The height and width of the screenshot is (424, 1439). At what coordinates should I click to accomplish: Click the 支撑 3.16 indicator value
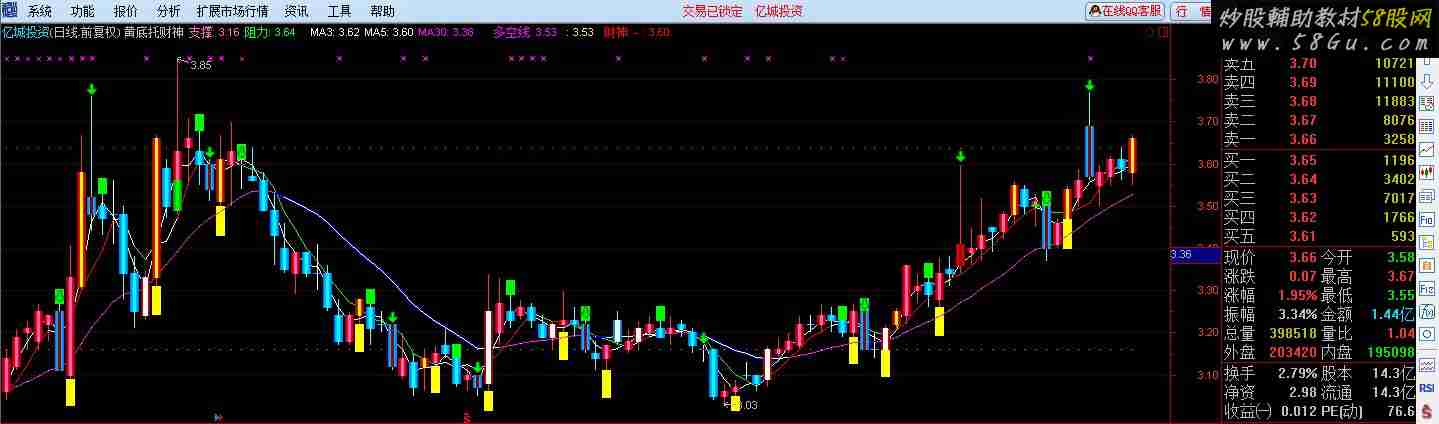tap(214, 32)
